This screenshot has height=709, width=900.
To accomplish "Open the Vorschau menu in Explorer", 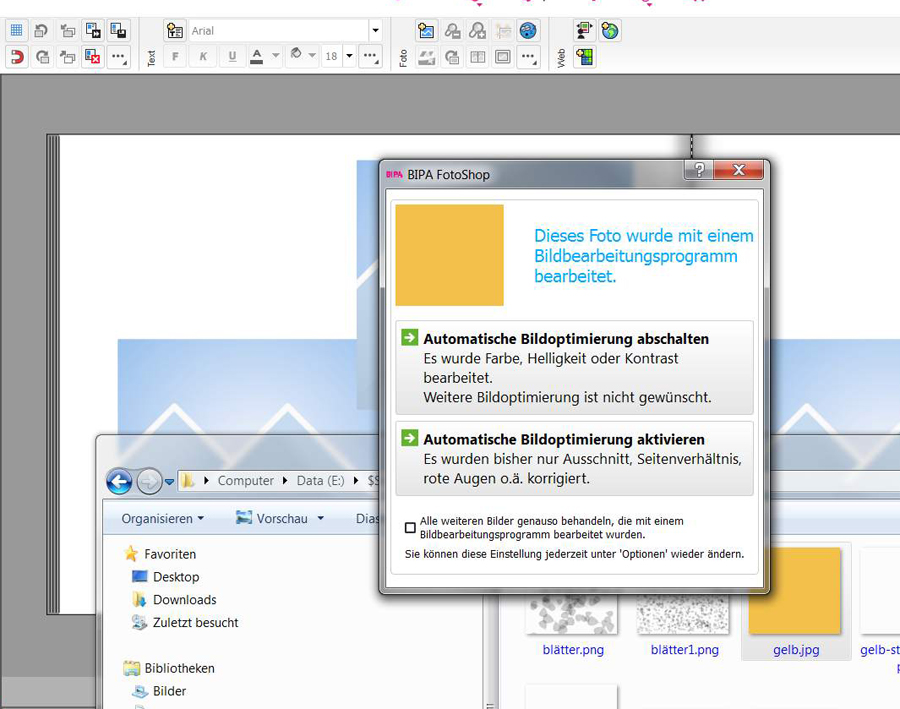I will click(280, 518).
